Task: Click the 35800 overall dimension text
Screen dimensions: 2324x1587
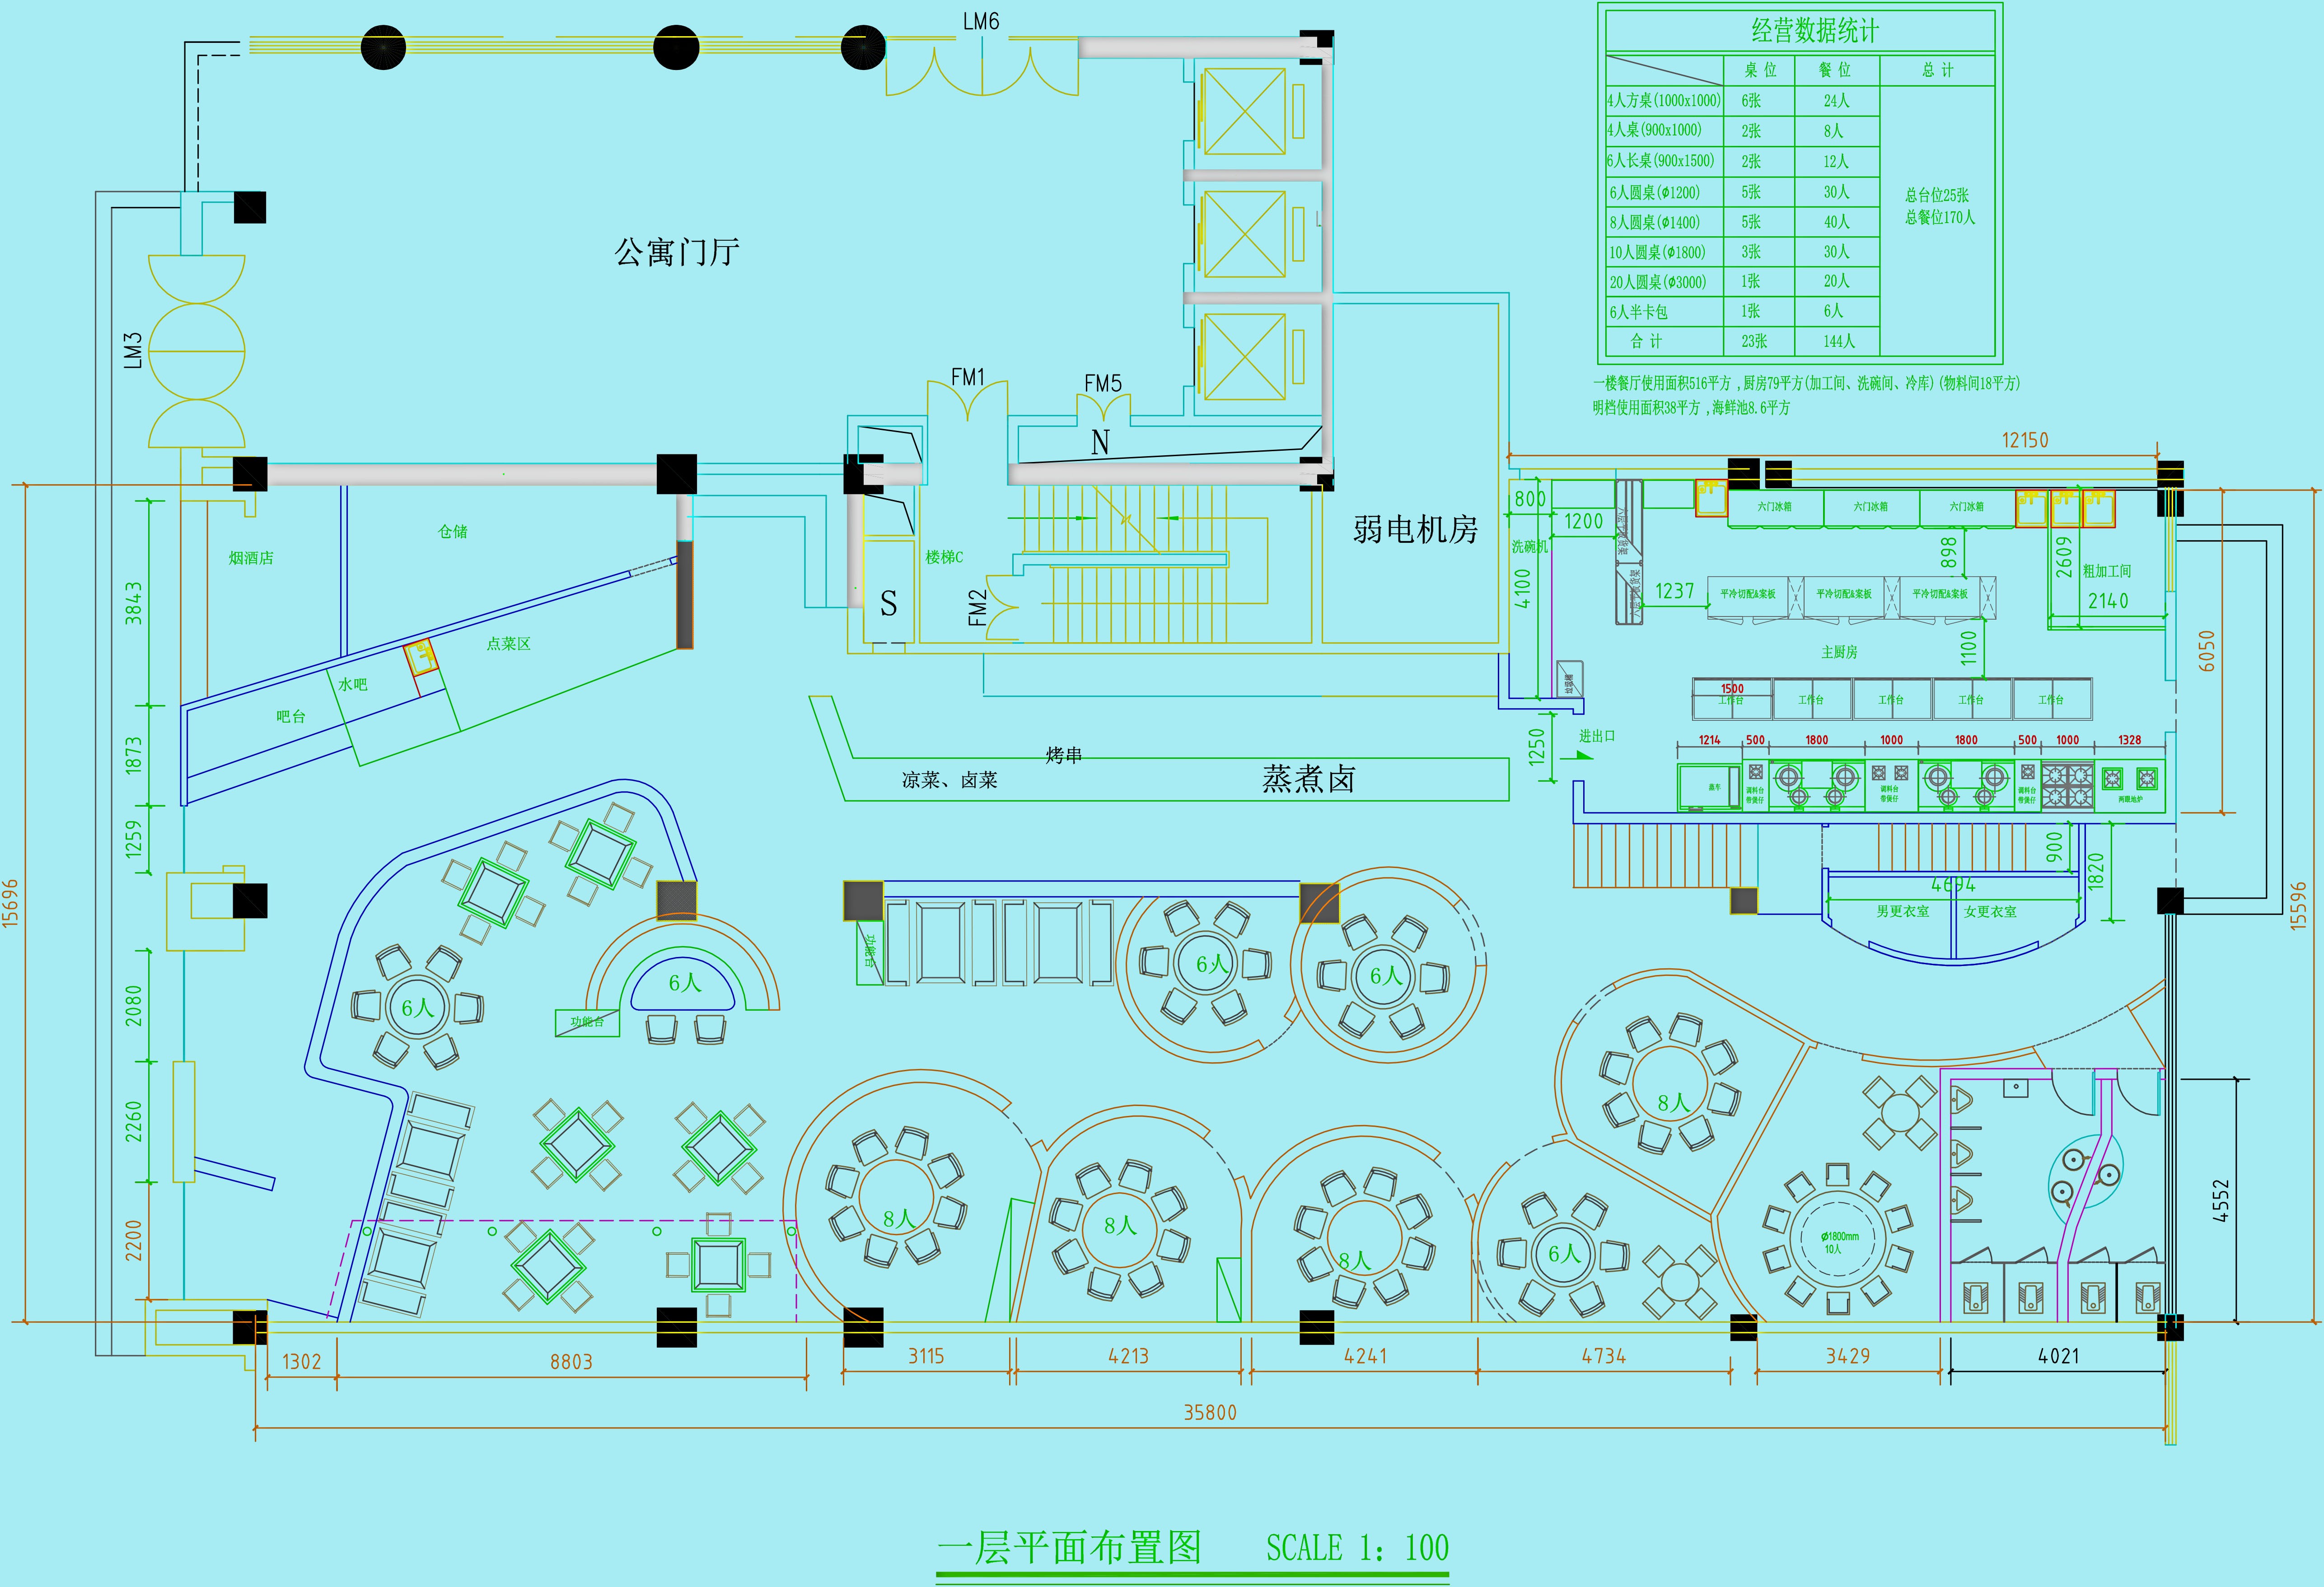Action: pos(1210,1412)
